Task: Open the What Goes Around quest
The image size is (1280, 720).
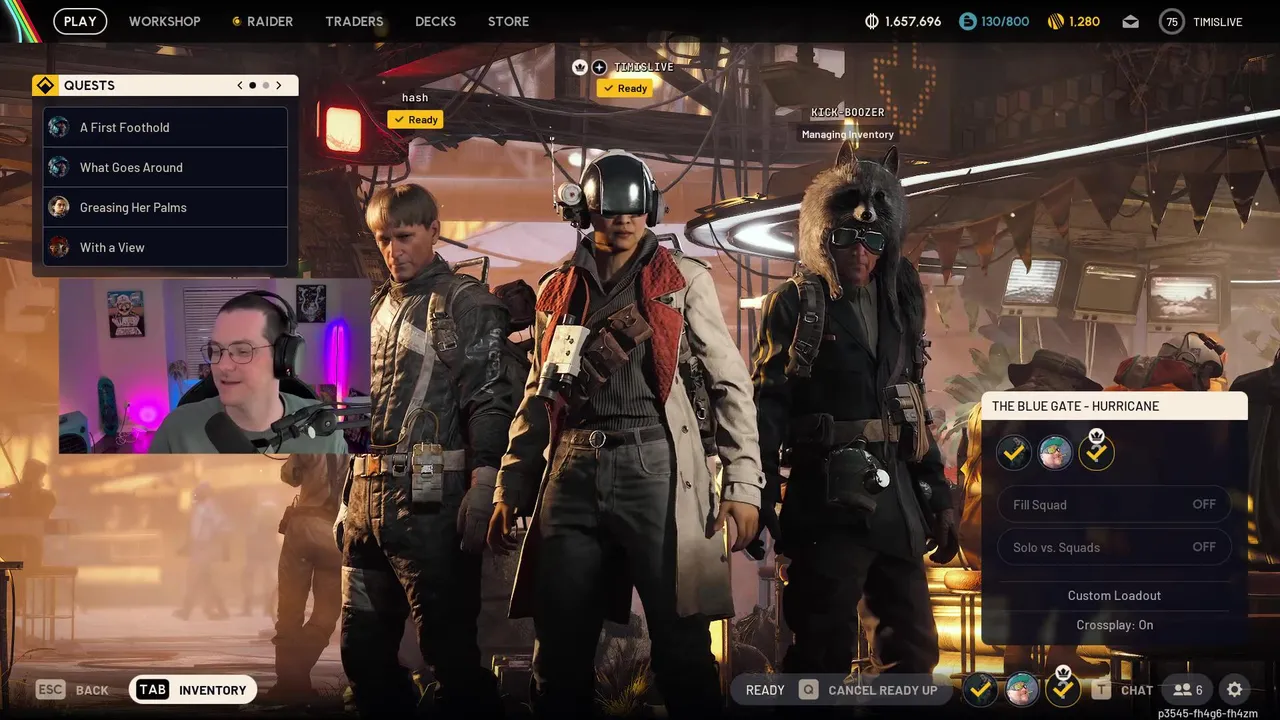Action: point(165,167)
